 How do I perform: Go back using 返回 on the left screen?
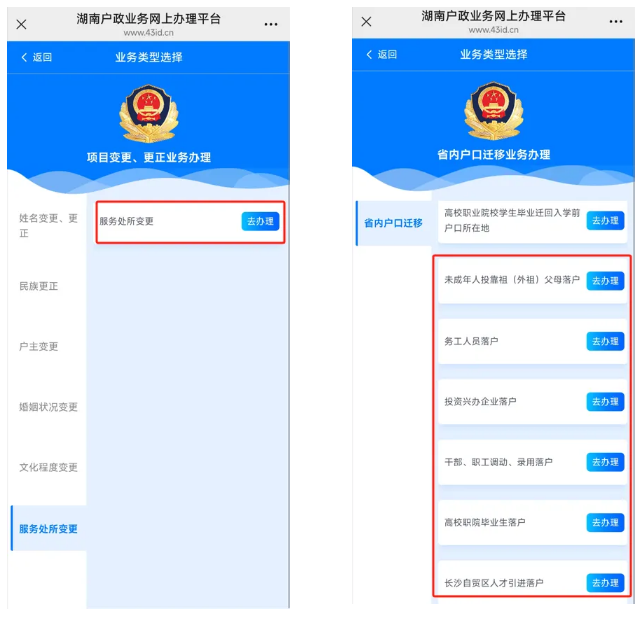tap(36, 57)
